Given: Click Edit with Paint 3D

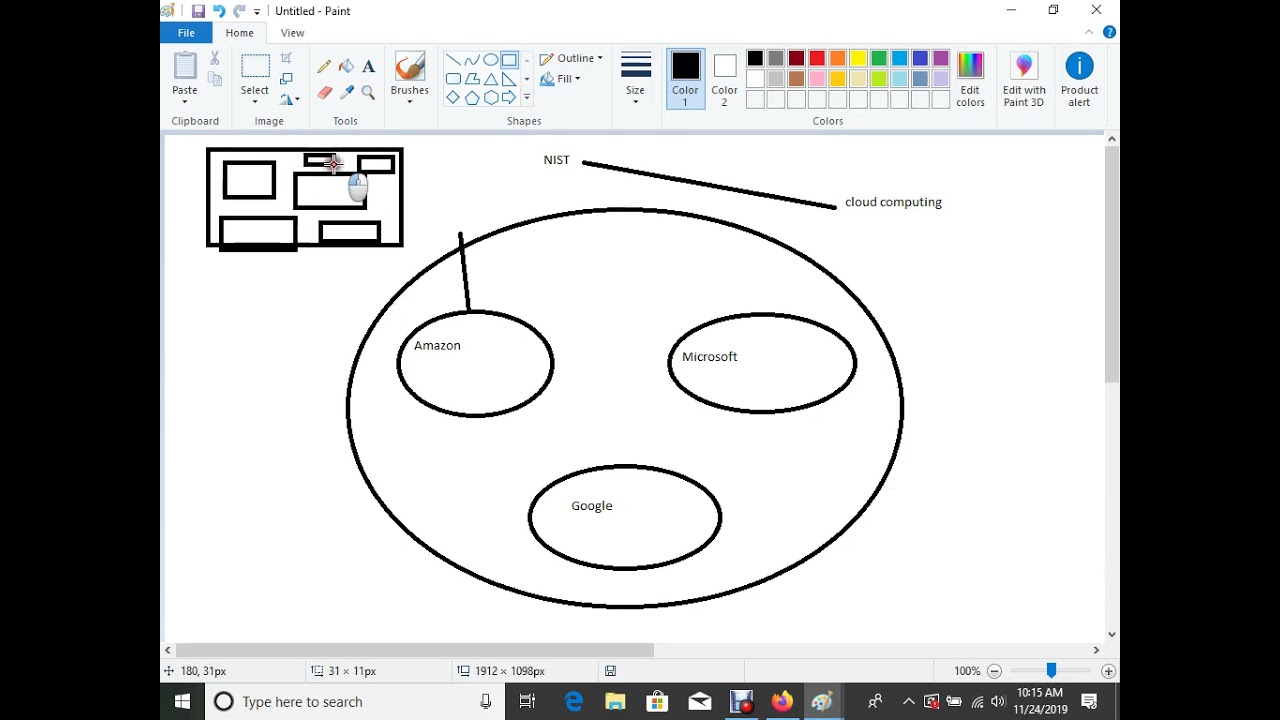Looking at the screenshot, I should pyautogui.click(x=1024, y=78).
